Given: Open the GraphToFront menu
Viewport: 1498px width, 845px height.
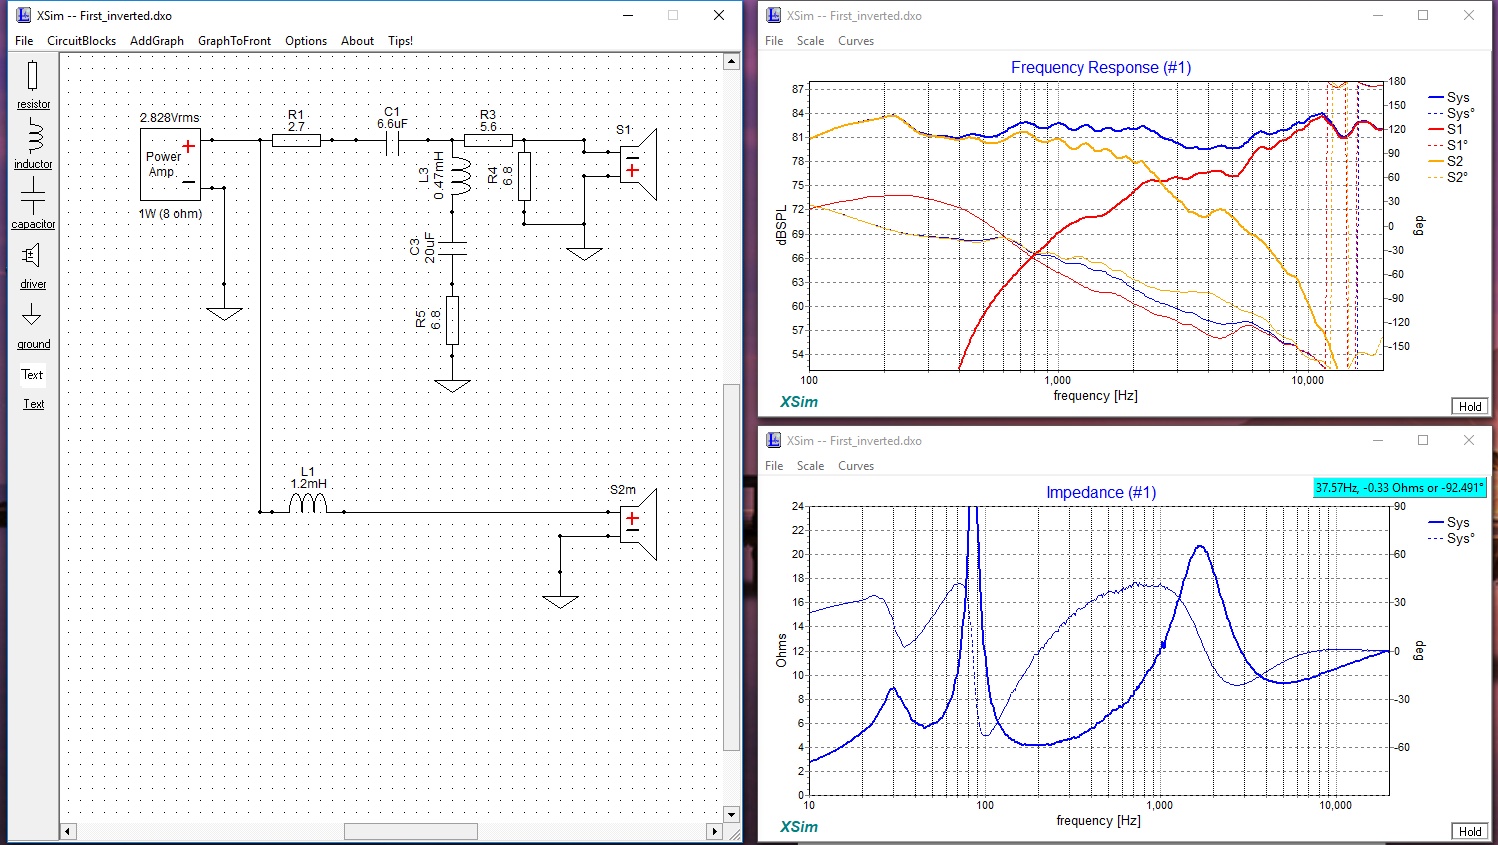Looking at the screenshot, I should (x=234, y=41).
